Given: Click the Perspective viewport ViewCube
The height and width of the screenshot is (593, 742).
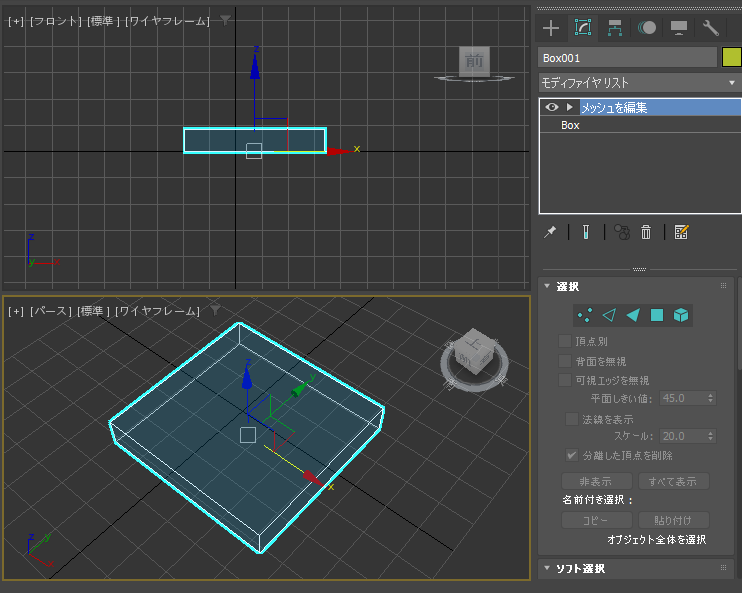Looking at the screenshot, I should [475, 360].
